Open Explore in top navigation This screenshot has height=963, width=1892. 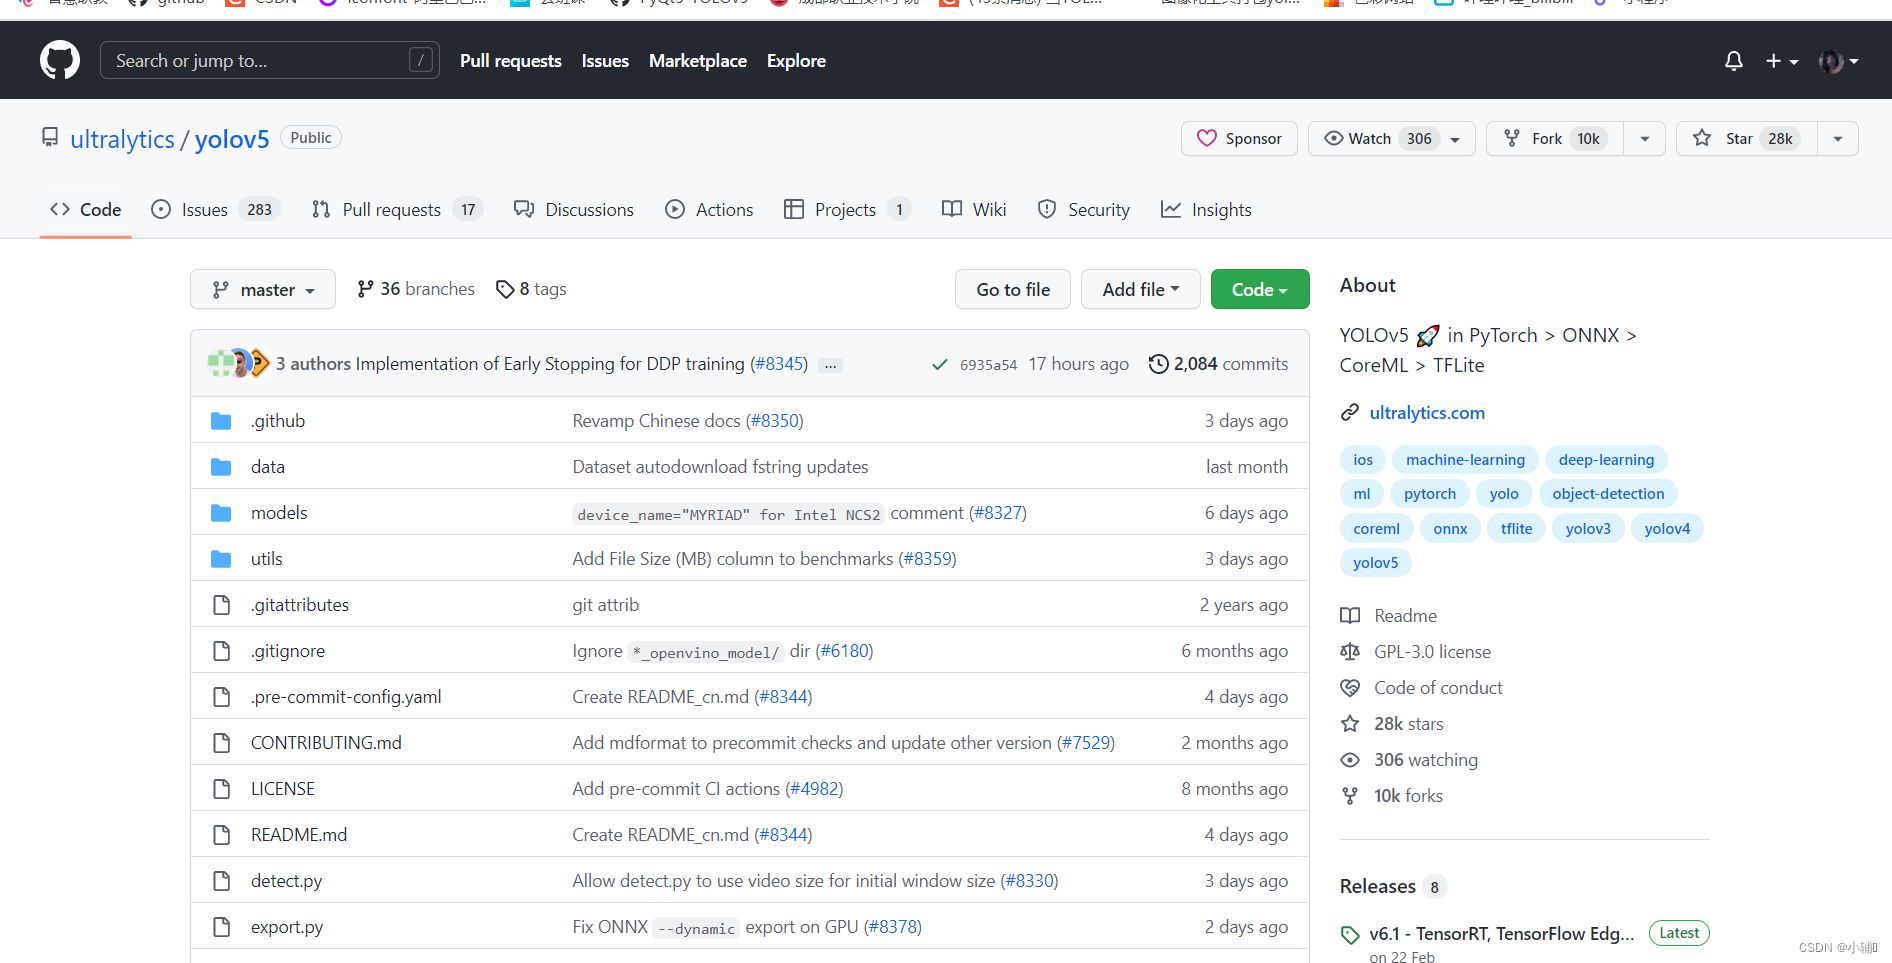click(796, 61)
